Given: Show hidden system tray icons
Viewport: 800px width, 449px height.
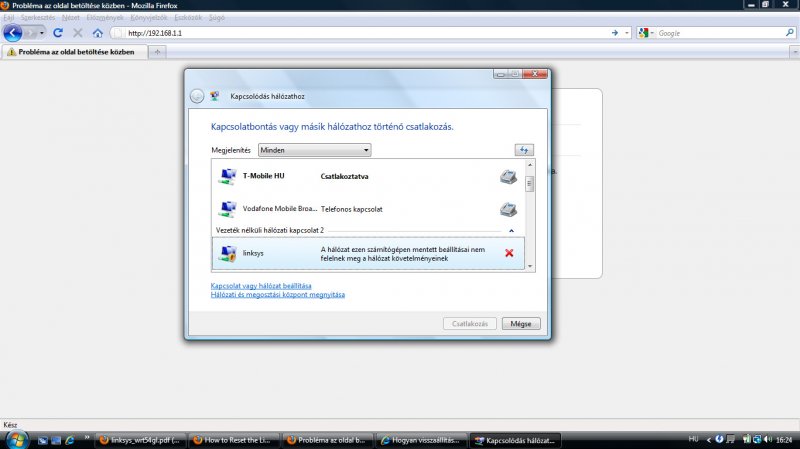Looking at the screenshot, I should click(709, 440).
